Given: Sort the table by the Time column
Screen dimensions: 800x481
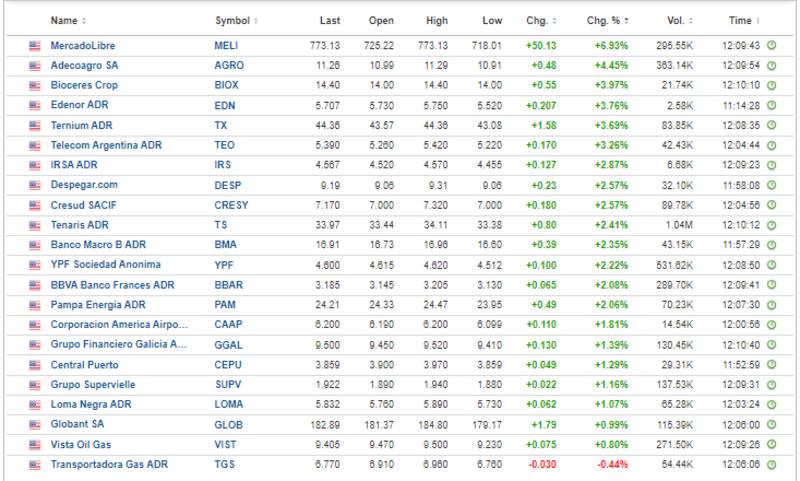Looking at the screenshot, I should click(741, 20).
